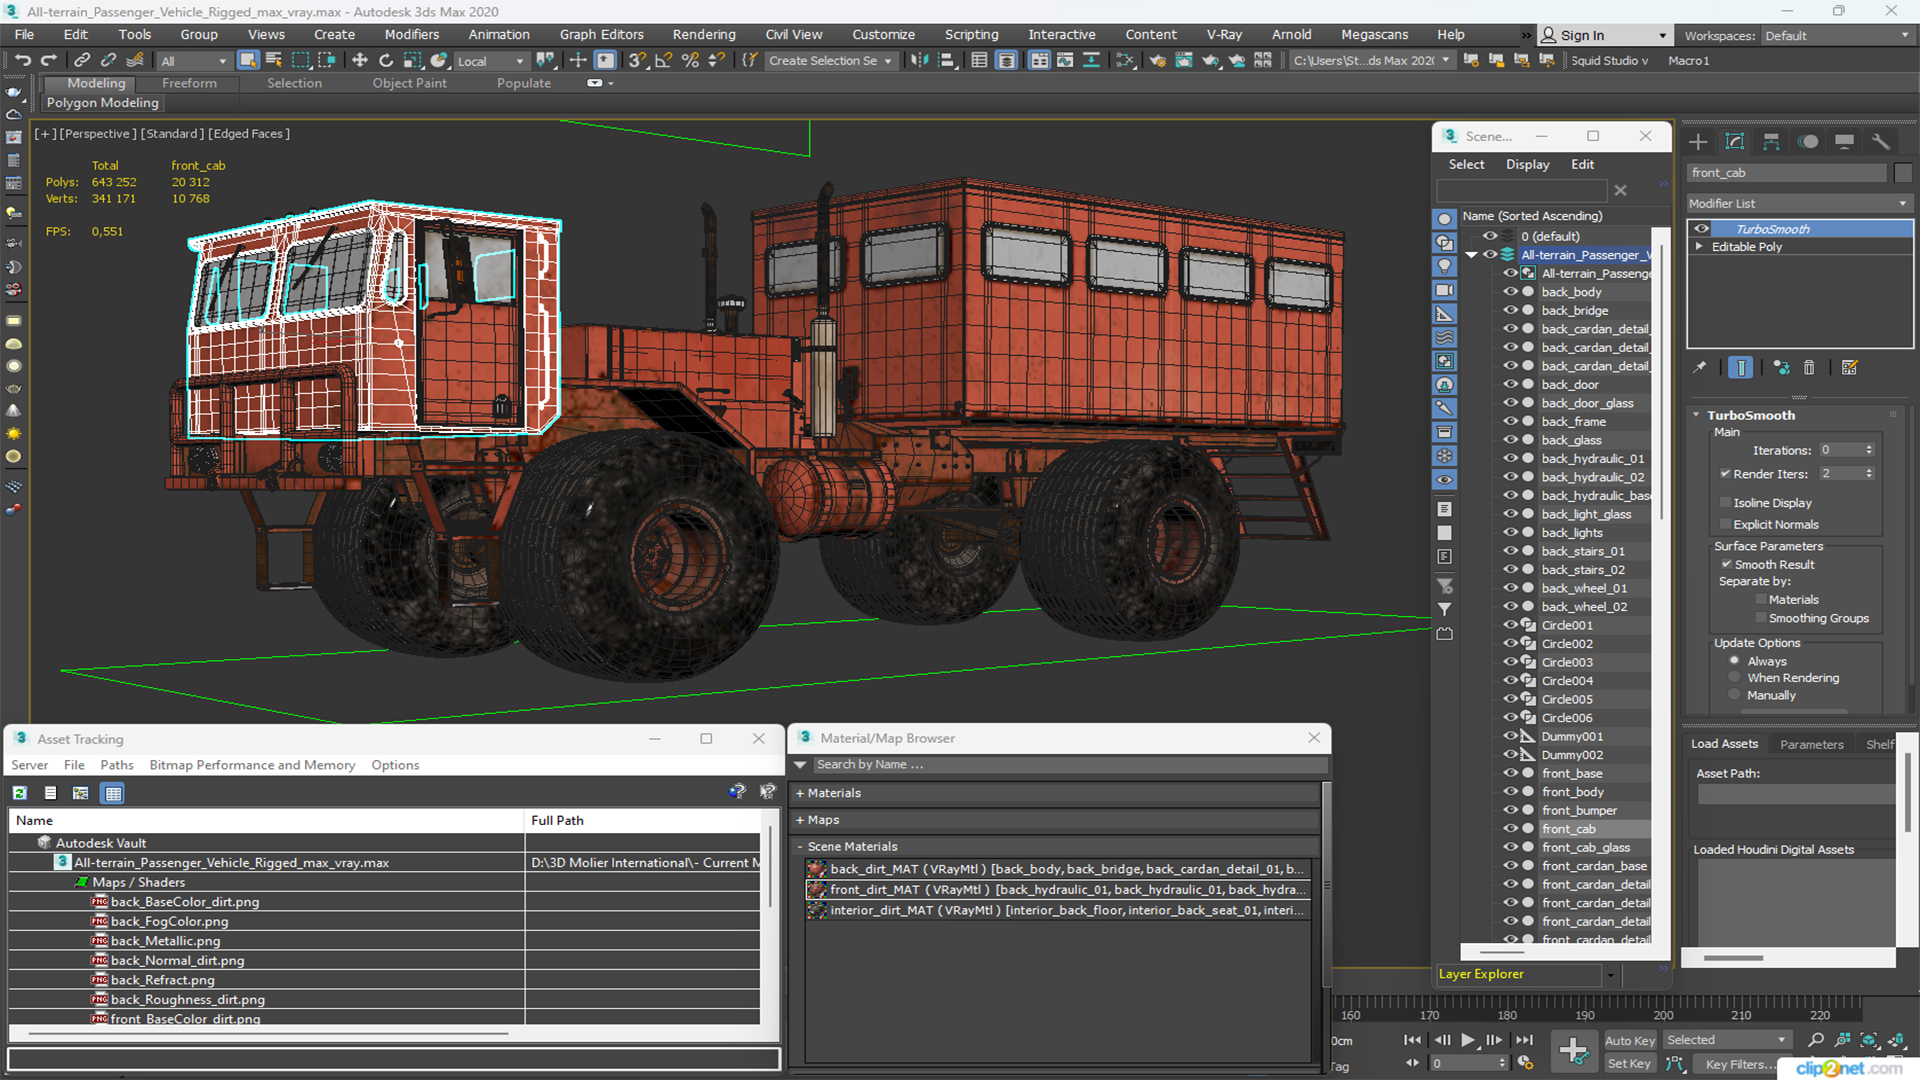
Task: Open the Modify command panel tab
Action: (1735, 141)
